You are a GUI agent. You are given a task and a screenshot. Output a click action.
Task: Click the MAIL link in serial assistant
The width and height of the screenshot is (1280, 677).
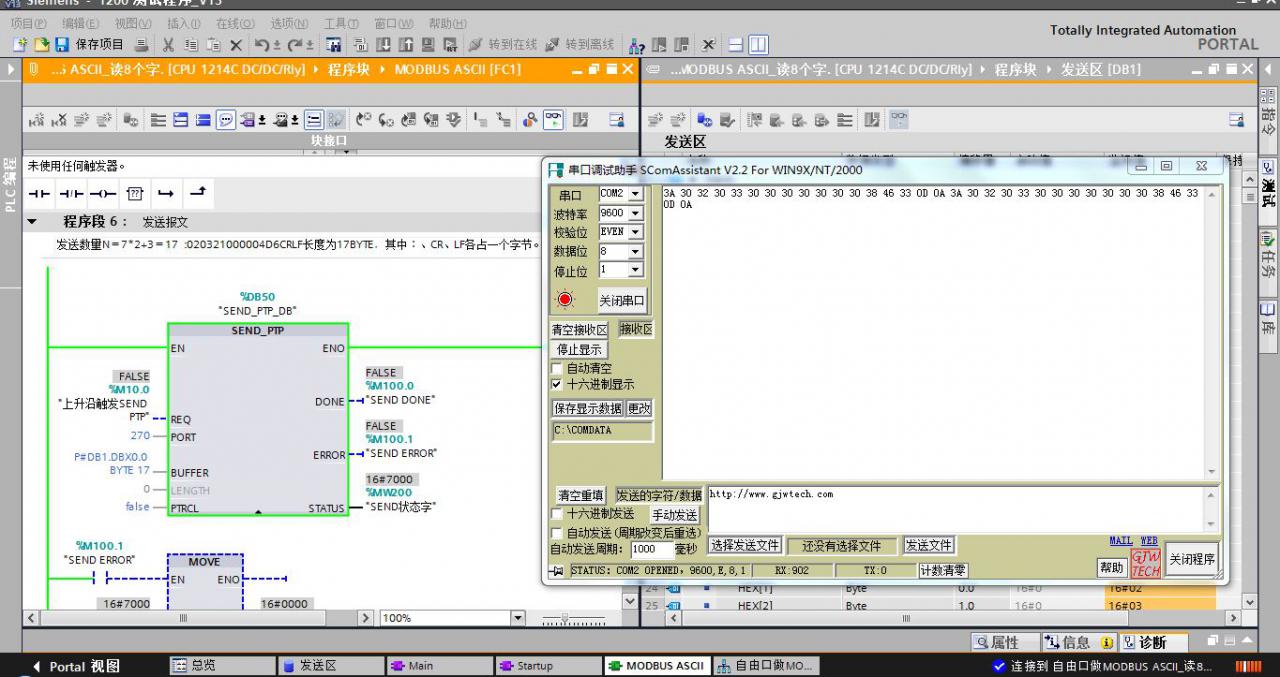point(1121,541)
